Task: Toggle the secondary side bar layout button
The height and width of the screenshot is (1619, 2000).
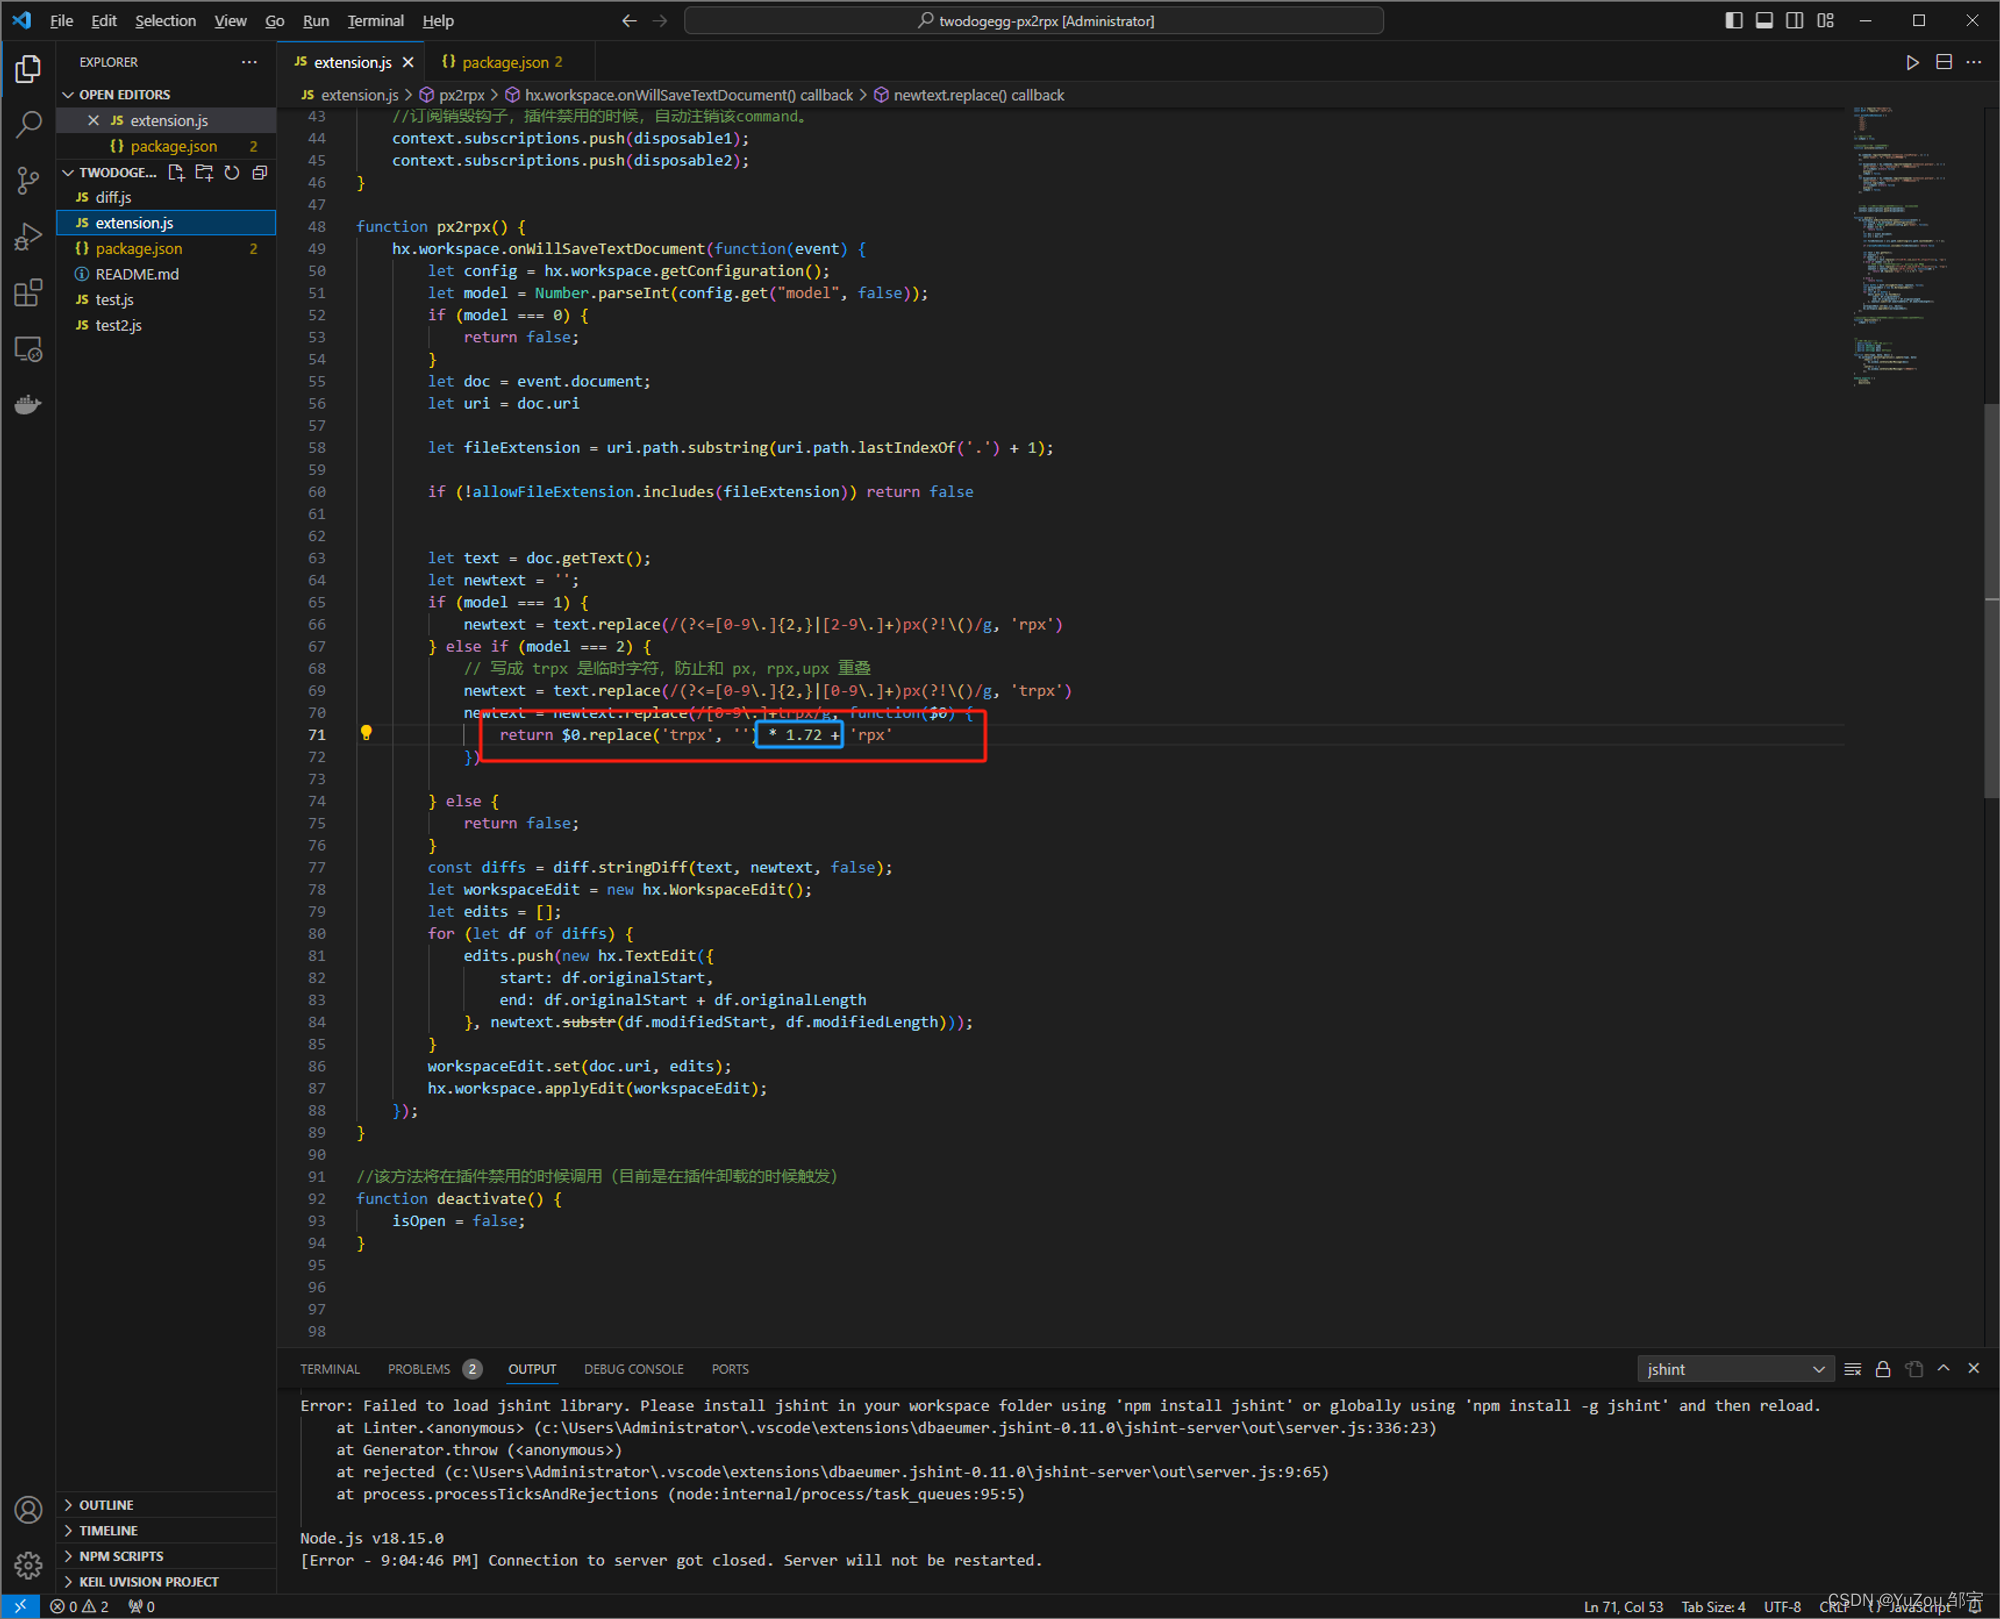Action: [1795, 21]
